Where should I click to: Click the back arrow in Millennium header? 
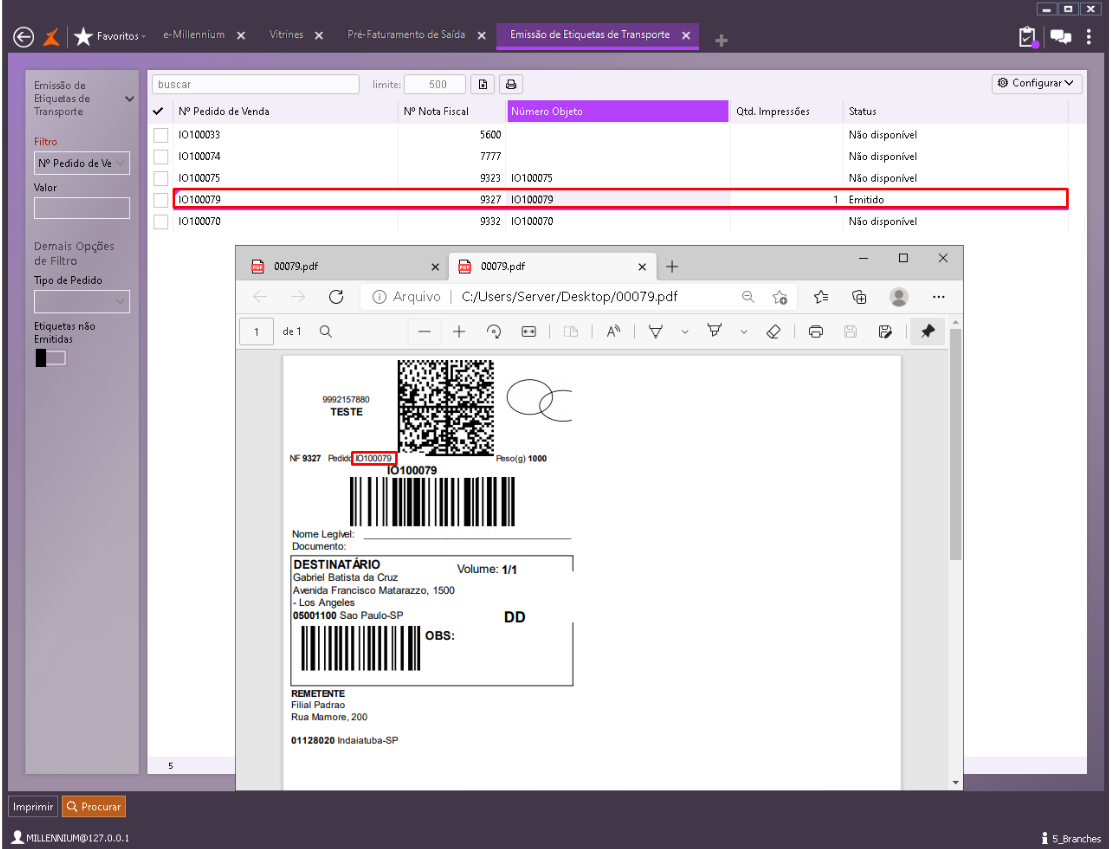coord(24,37)
